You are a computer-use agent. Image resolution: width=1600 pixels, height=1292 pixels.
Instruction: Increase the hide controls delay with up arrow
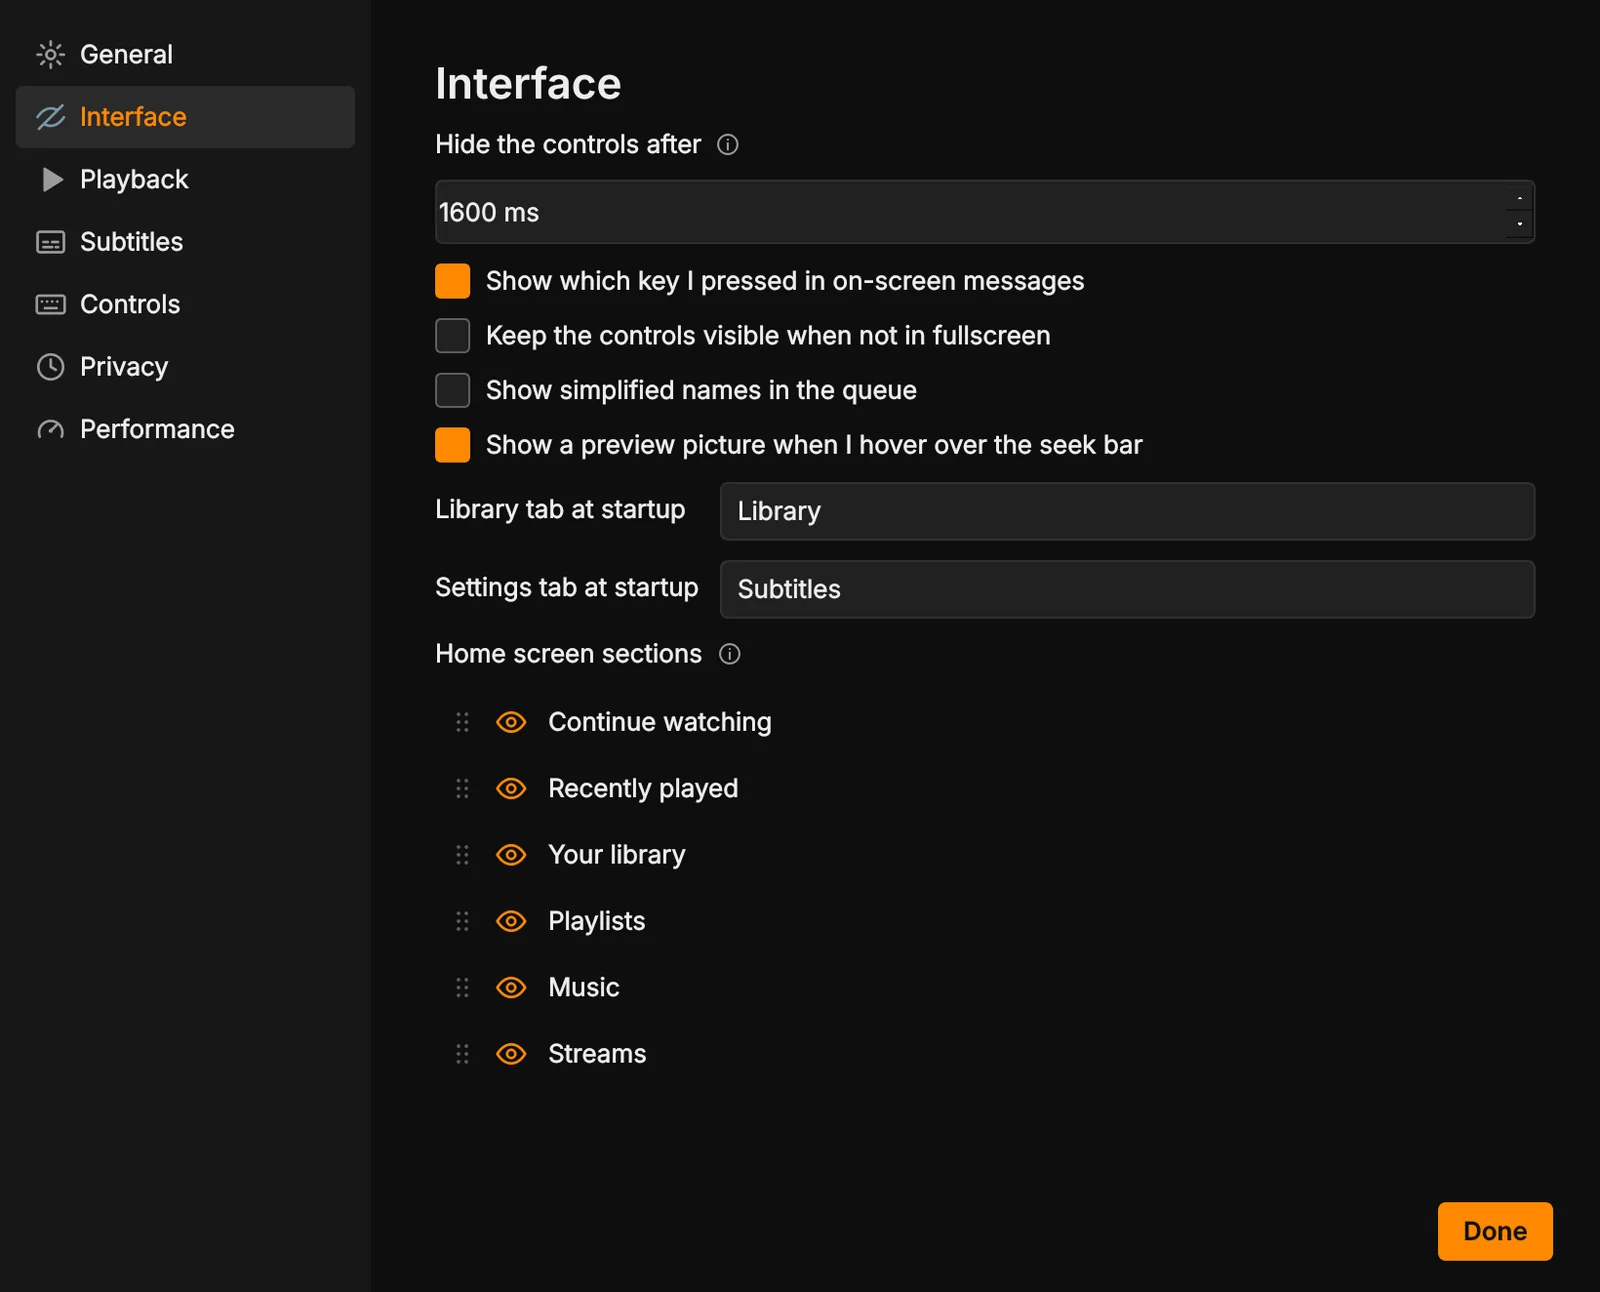(1519, 198)
